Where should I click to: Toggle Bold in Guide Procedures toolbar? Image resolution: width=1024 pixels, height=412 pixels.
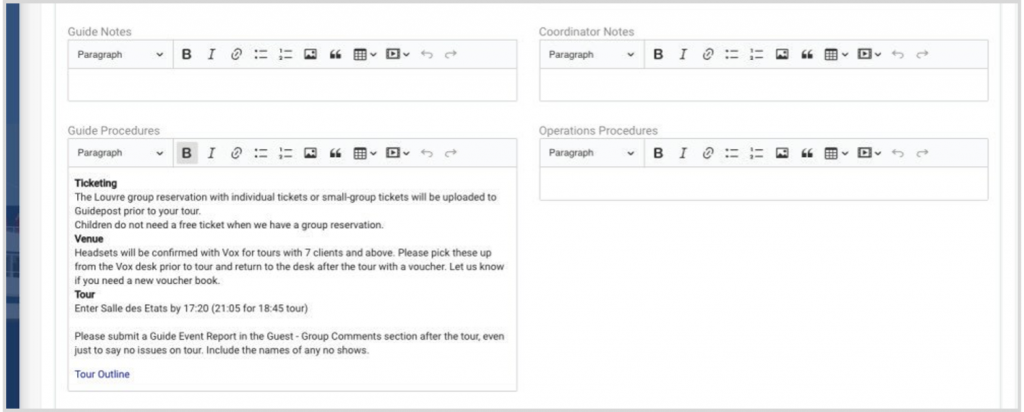coord(186,153)
